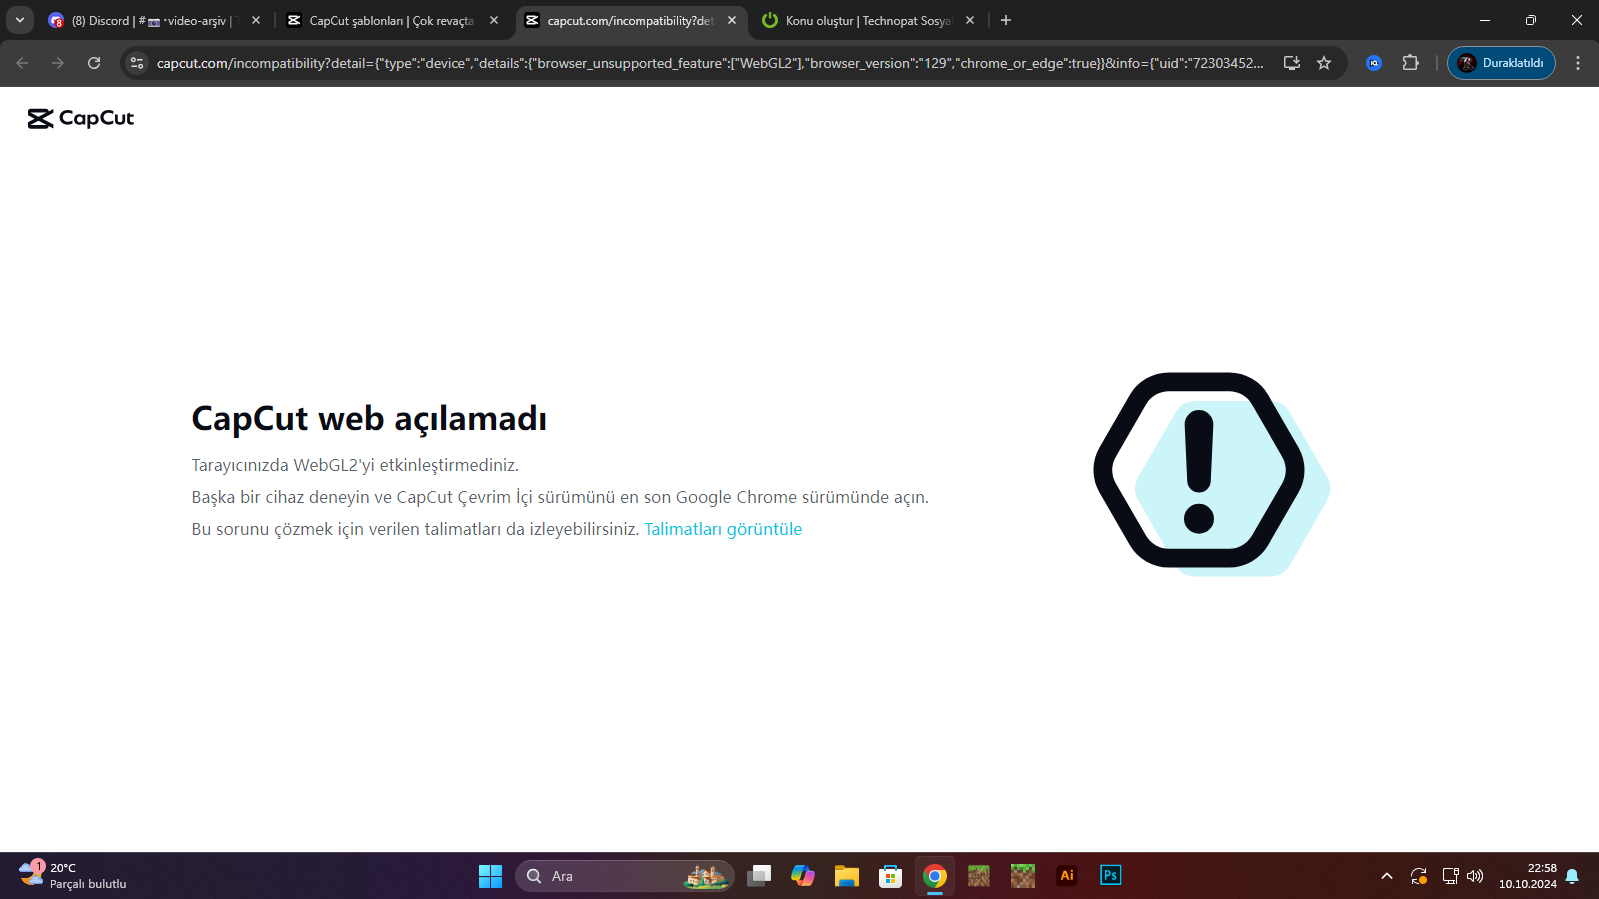Install the CapCut web app
This screenshot has height=899, width=1599.
coord(1292,63)
